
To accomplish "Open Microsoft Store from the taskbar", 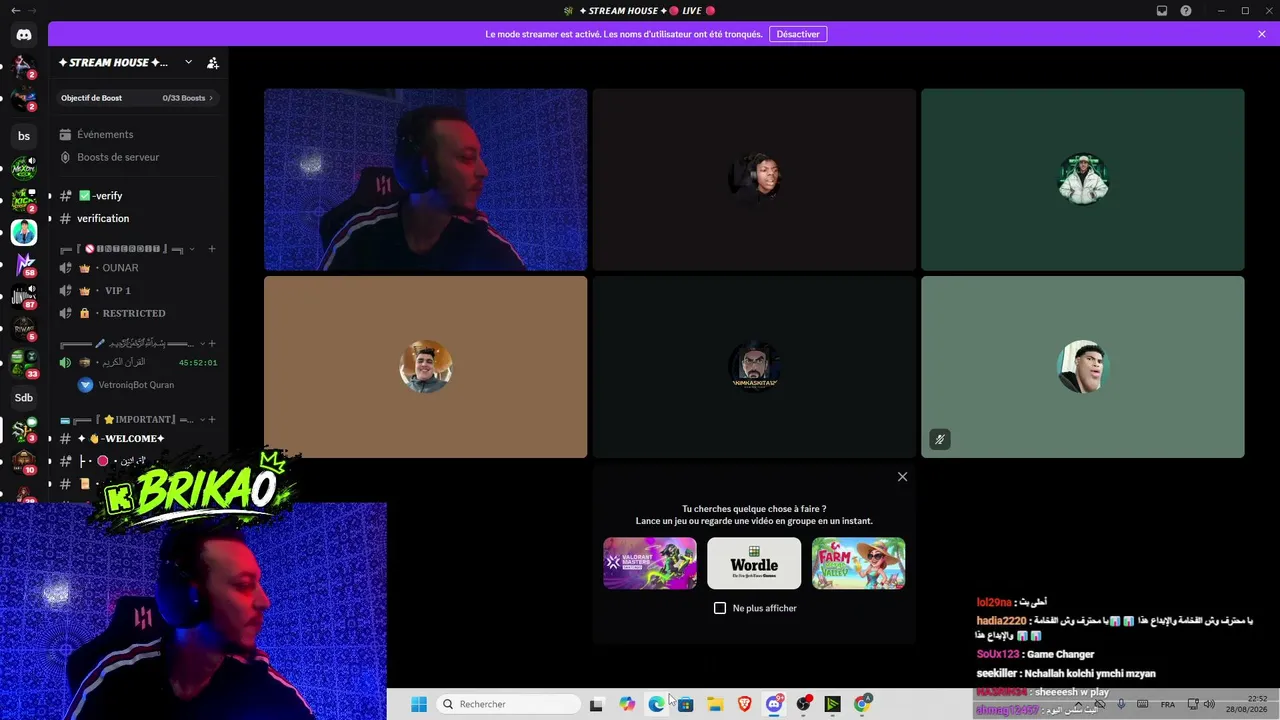I will click(x=686, y=704).
